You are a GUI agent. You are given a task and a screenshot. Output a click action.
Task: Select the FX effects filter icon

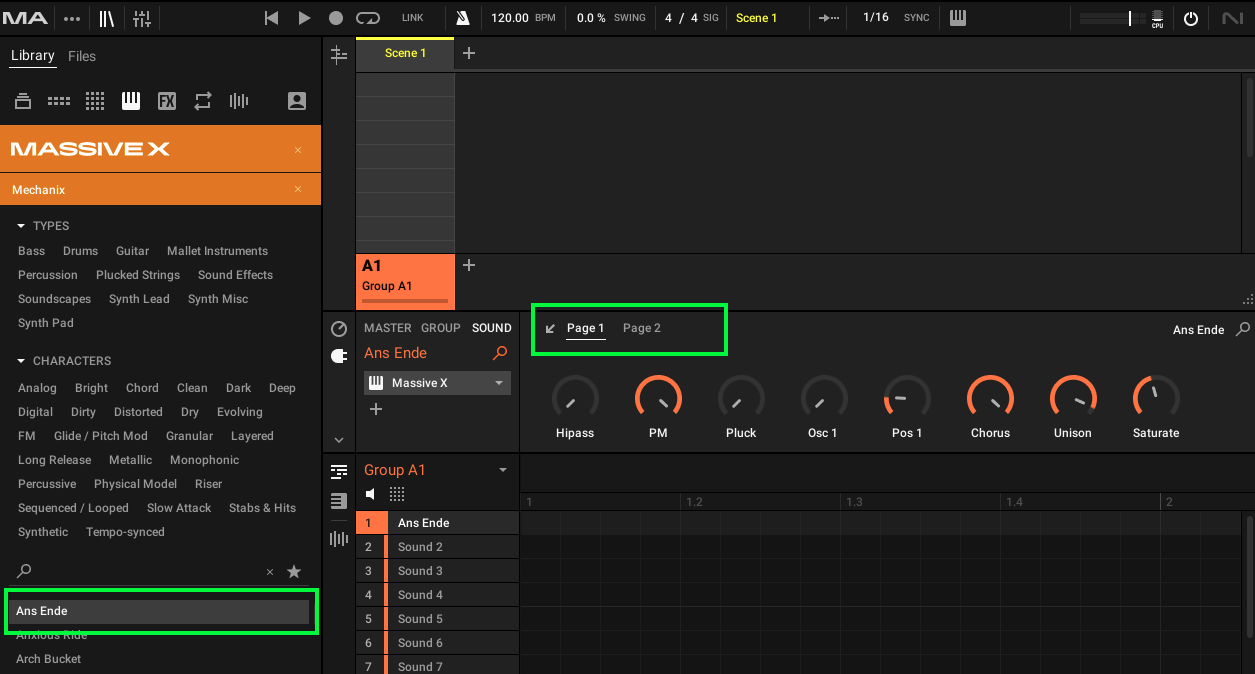[x=167, y=101]
